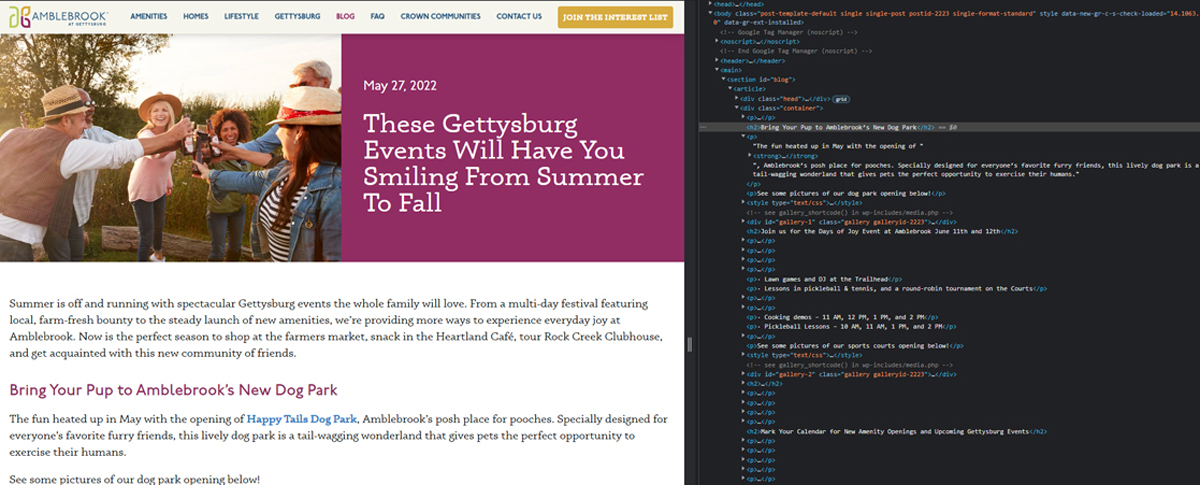Click Join the Interest List button
1200x485 pixels.
(615, 17)
